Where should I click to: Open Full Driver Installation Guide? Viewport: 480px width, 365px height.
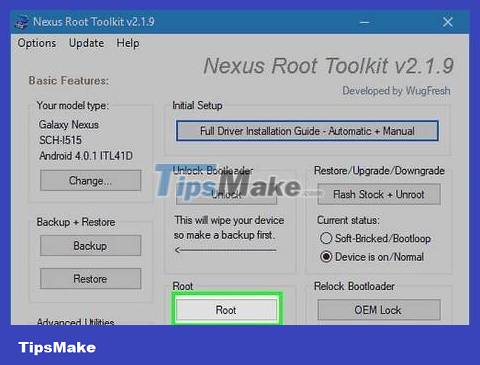point(307,131)
